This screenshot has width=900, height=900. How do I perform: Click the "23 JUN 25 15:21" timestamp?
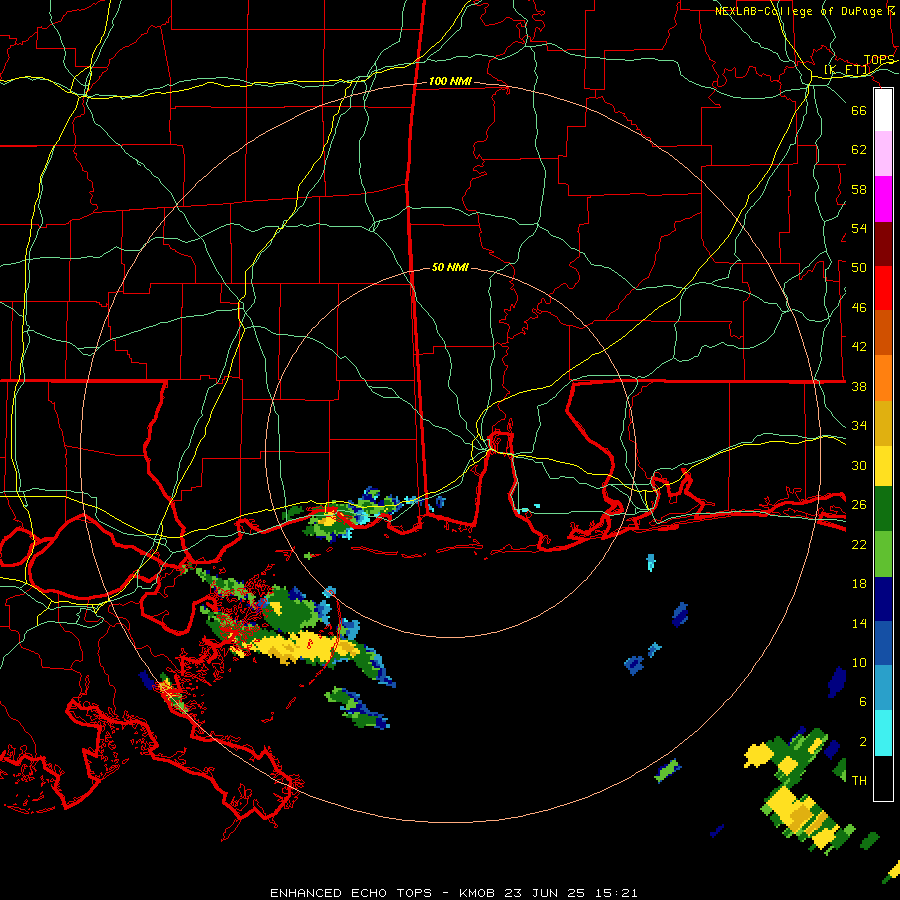(571, 893)
